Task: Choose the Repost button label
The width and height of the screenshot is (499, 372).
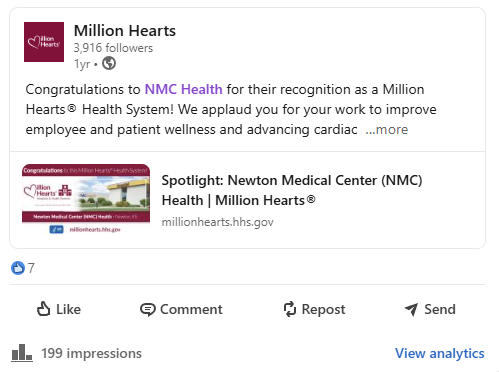Action: tap(323, 309)
